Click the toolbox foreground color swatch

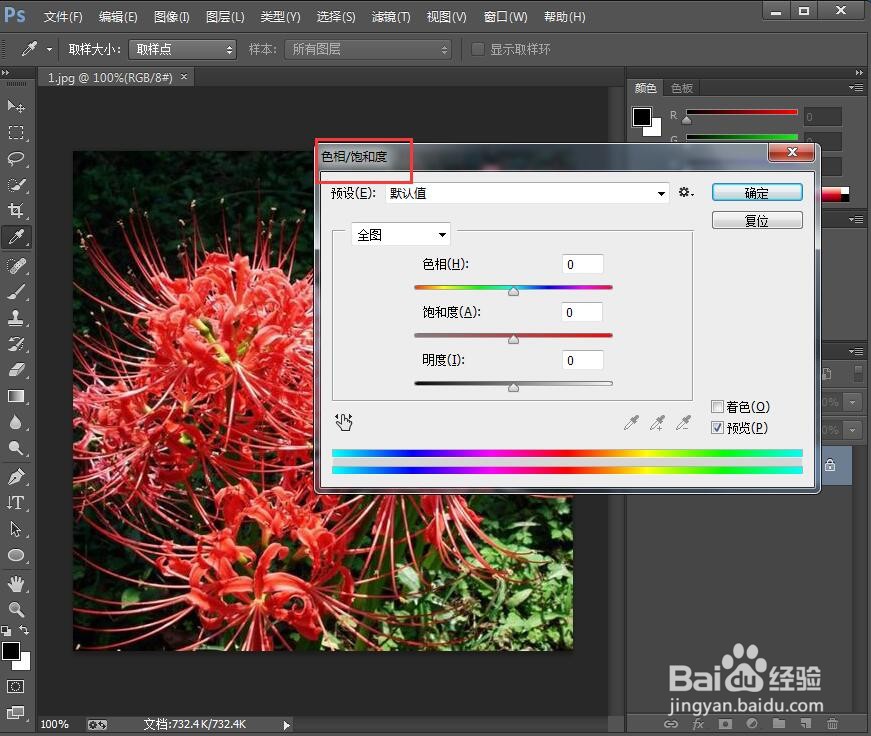click(11, 652)
